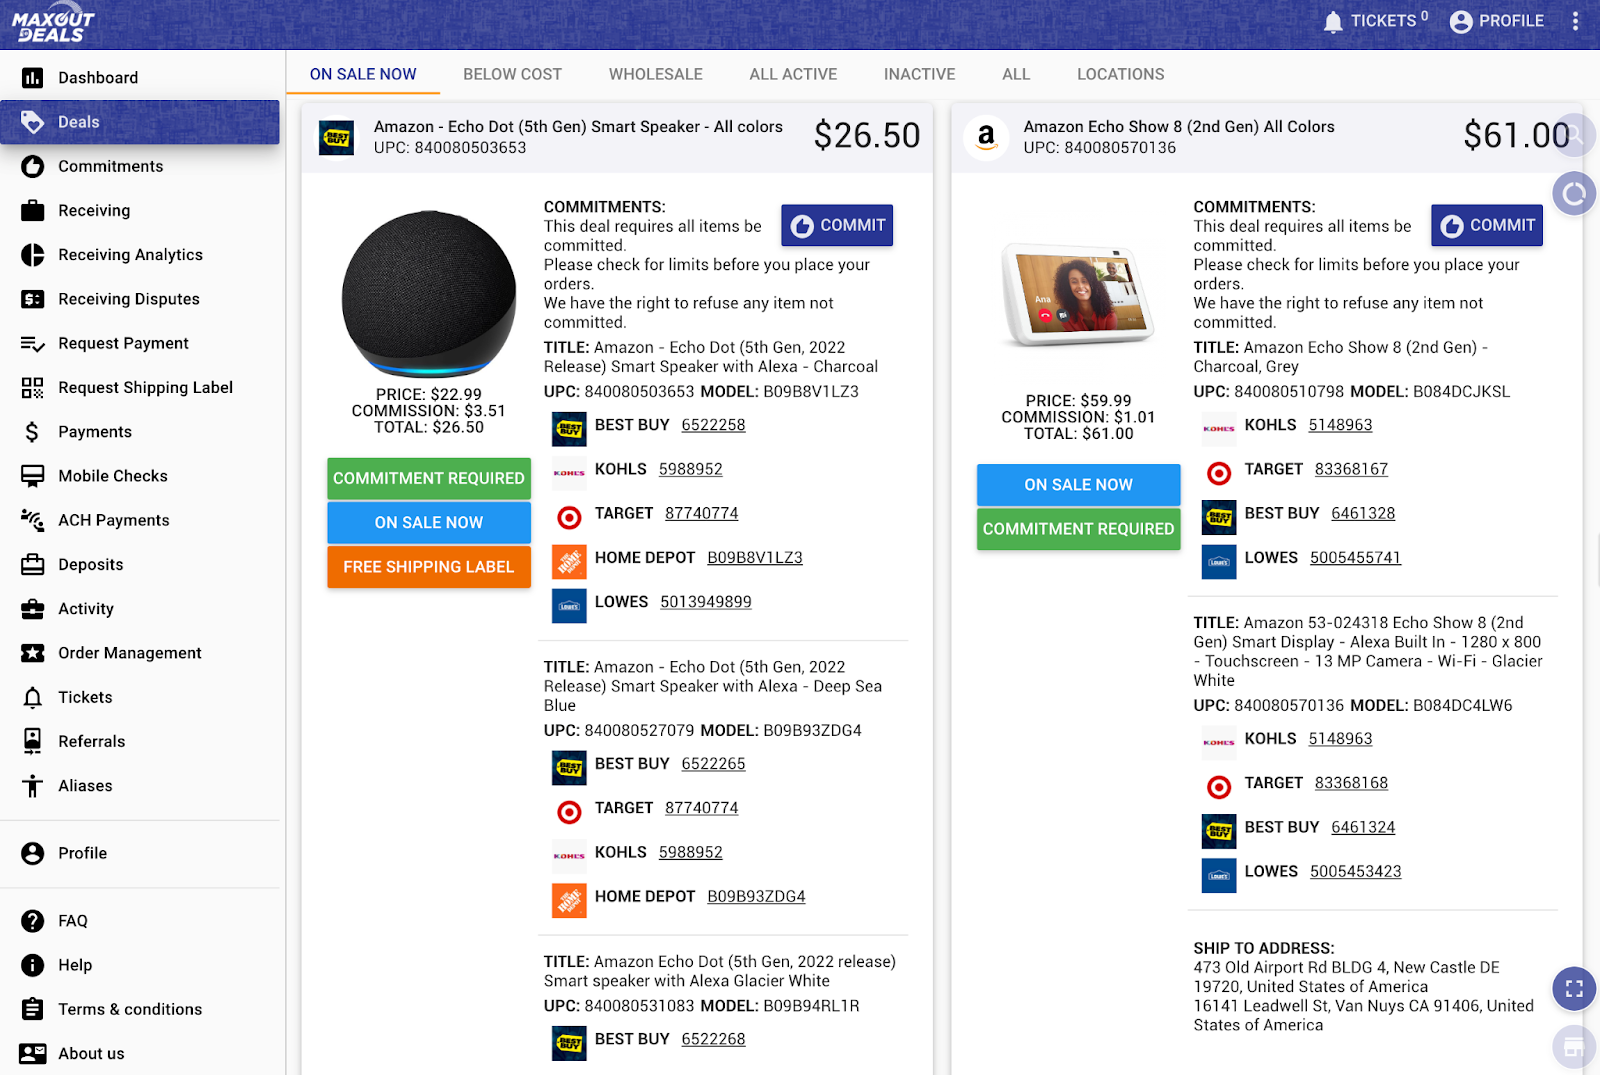Open Home Depot link B09B93ZDG4
Image resolution: width=1600 pixels, height=1075 pixels.
pos(756,897)
